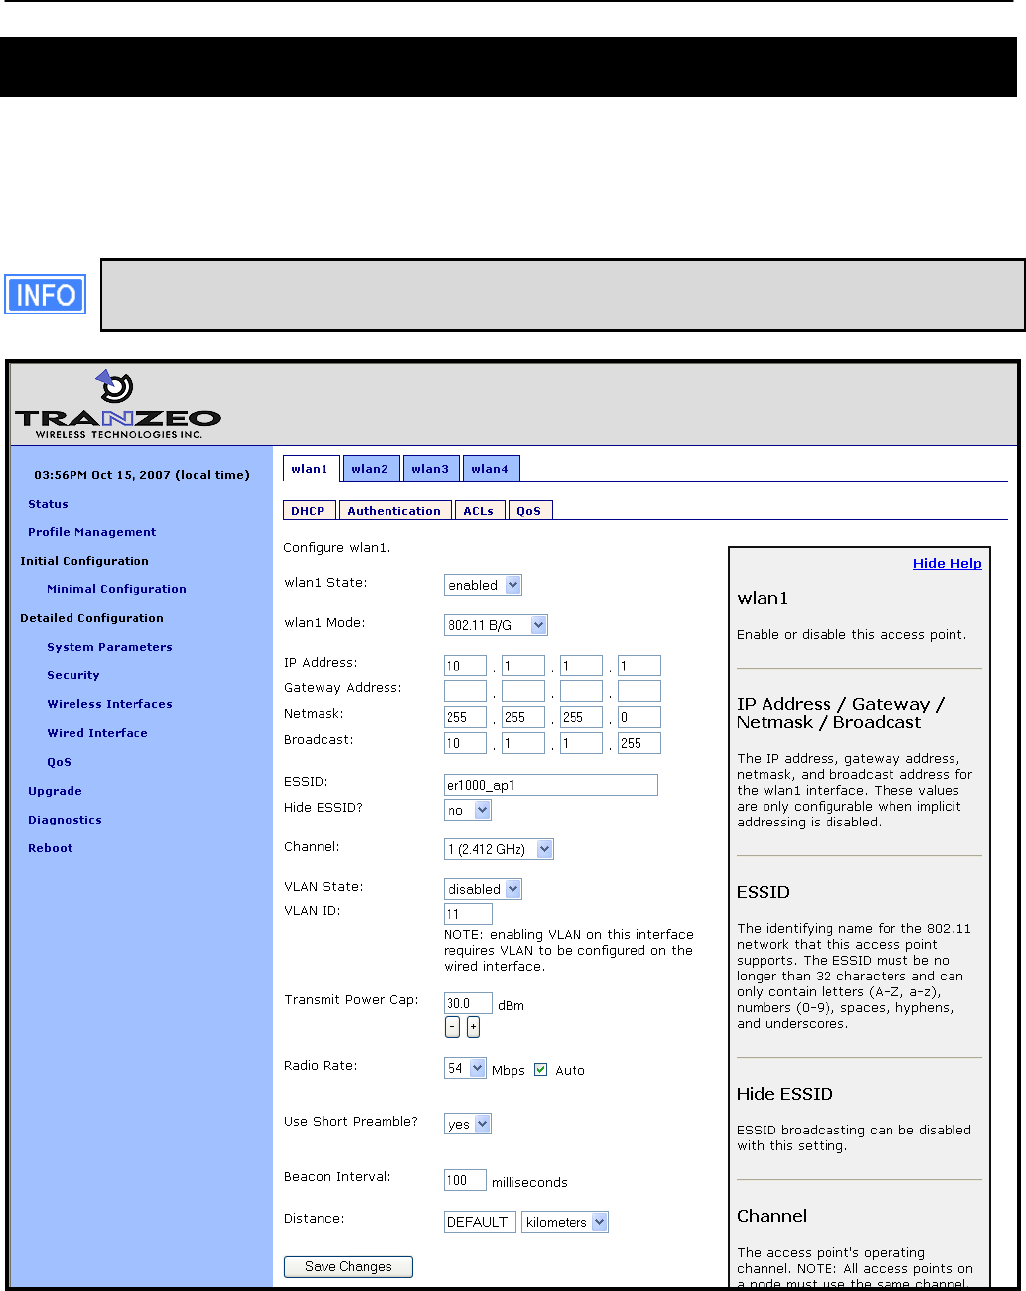Viewport: 1026px width, 1291px height.
Task: Click the last Netmask octet field
Action: coord(639,717)
